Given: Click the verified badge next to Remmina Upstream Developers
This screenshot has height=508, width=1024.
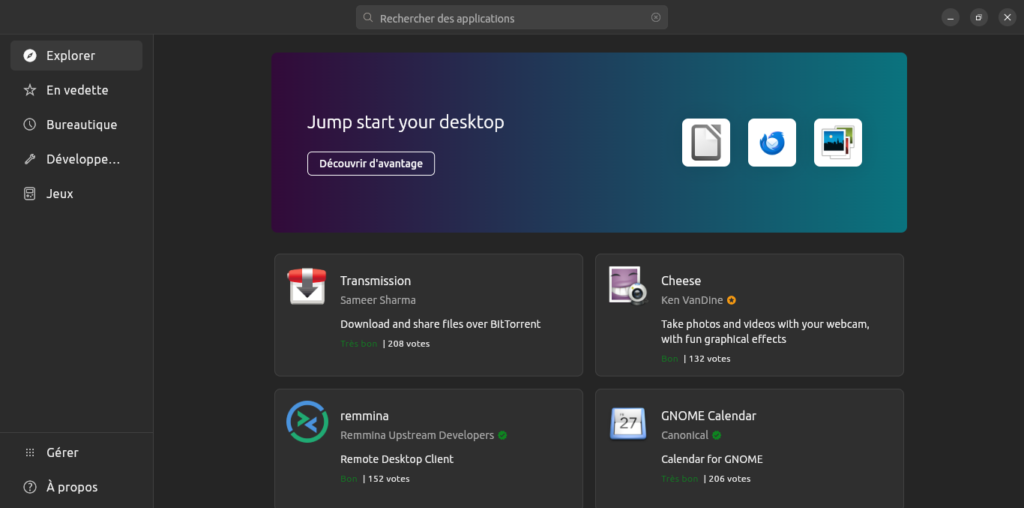Looking at the screenshot, I should [x=502, y=435].
